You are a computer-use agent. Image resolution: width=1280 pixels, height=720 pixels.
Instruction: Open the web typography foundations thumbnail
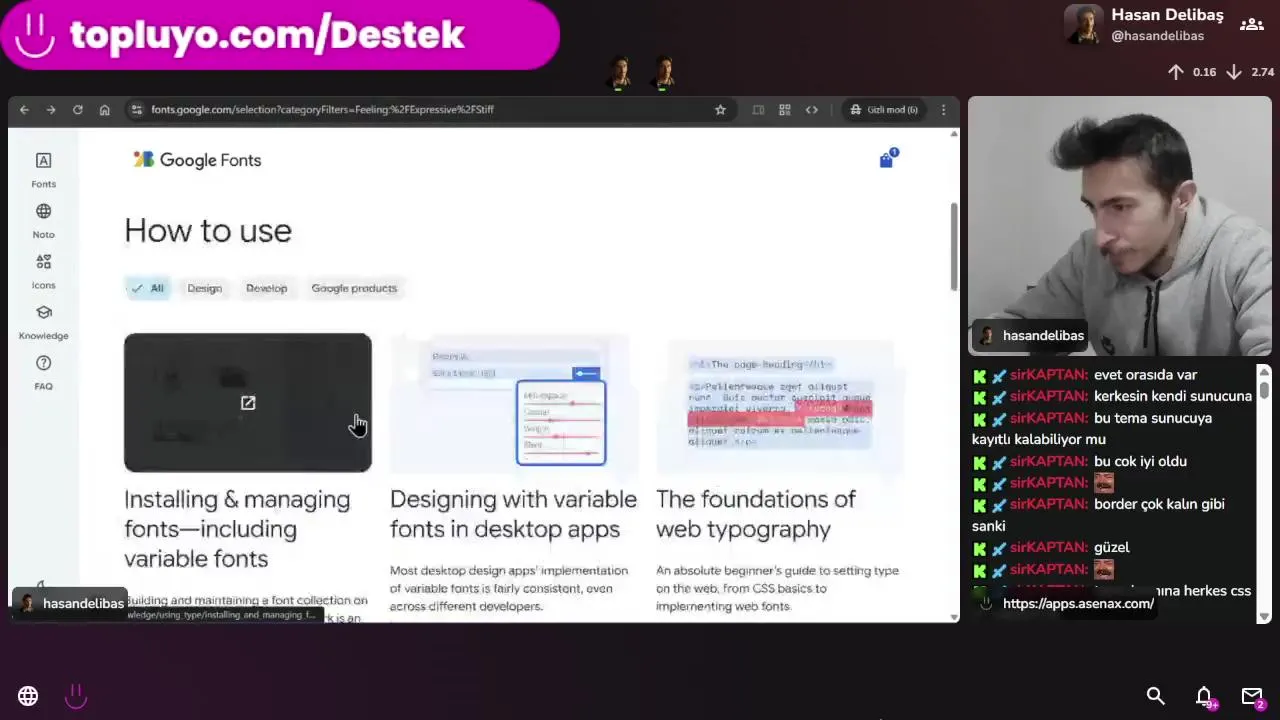[779, 402]
